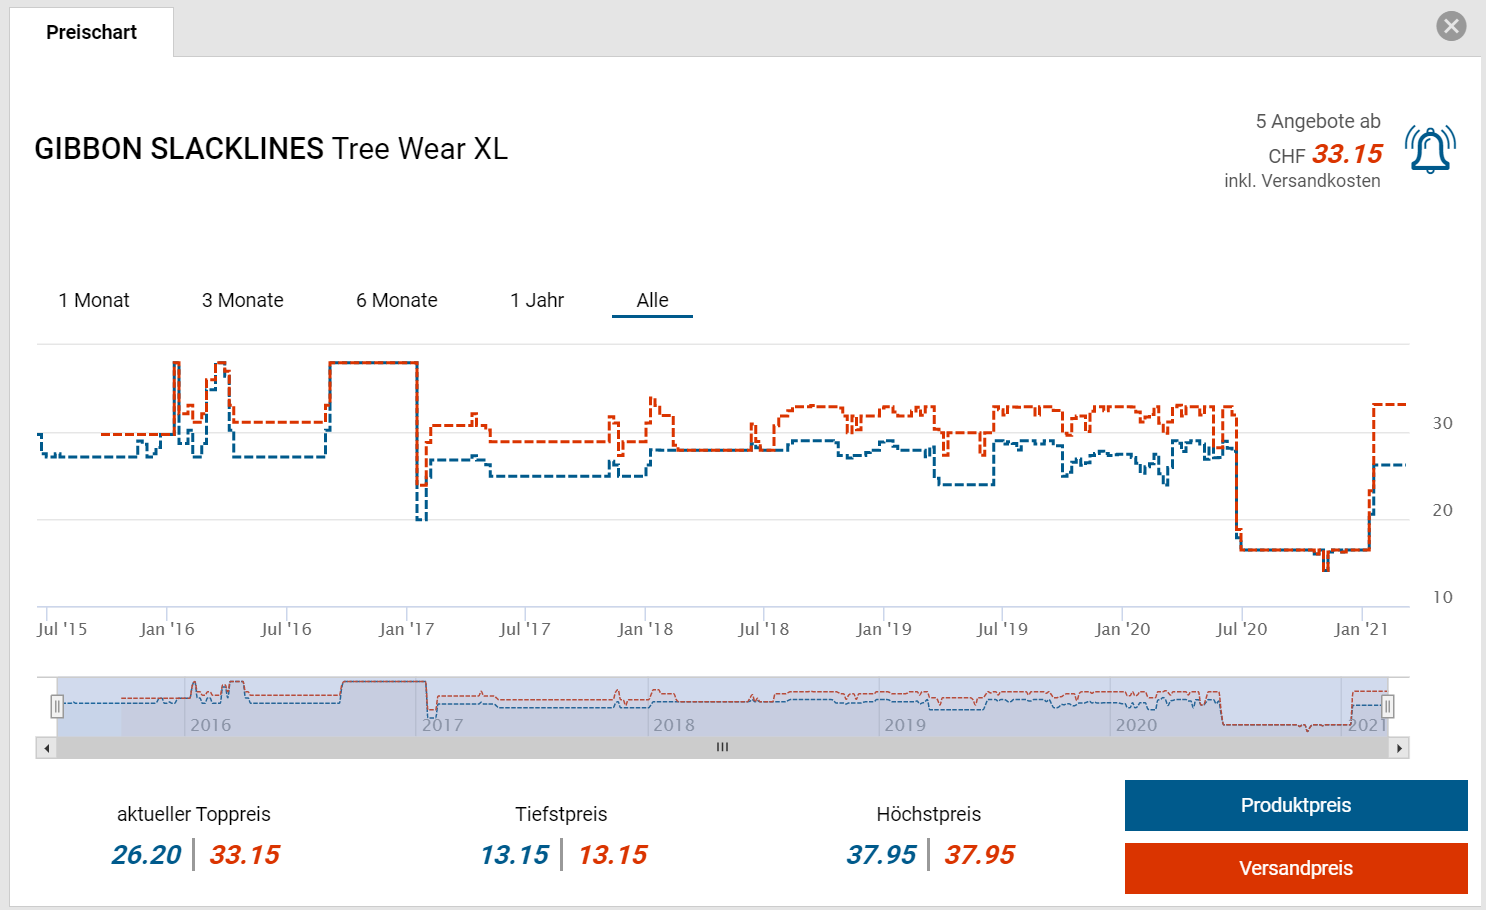Image resolution: width=1486 pixels, height=910 pixels.
Task: Close the Preischart dialog with the X
Action: tap(1451, 26)
